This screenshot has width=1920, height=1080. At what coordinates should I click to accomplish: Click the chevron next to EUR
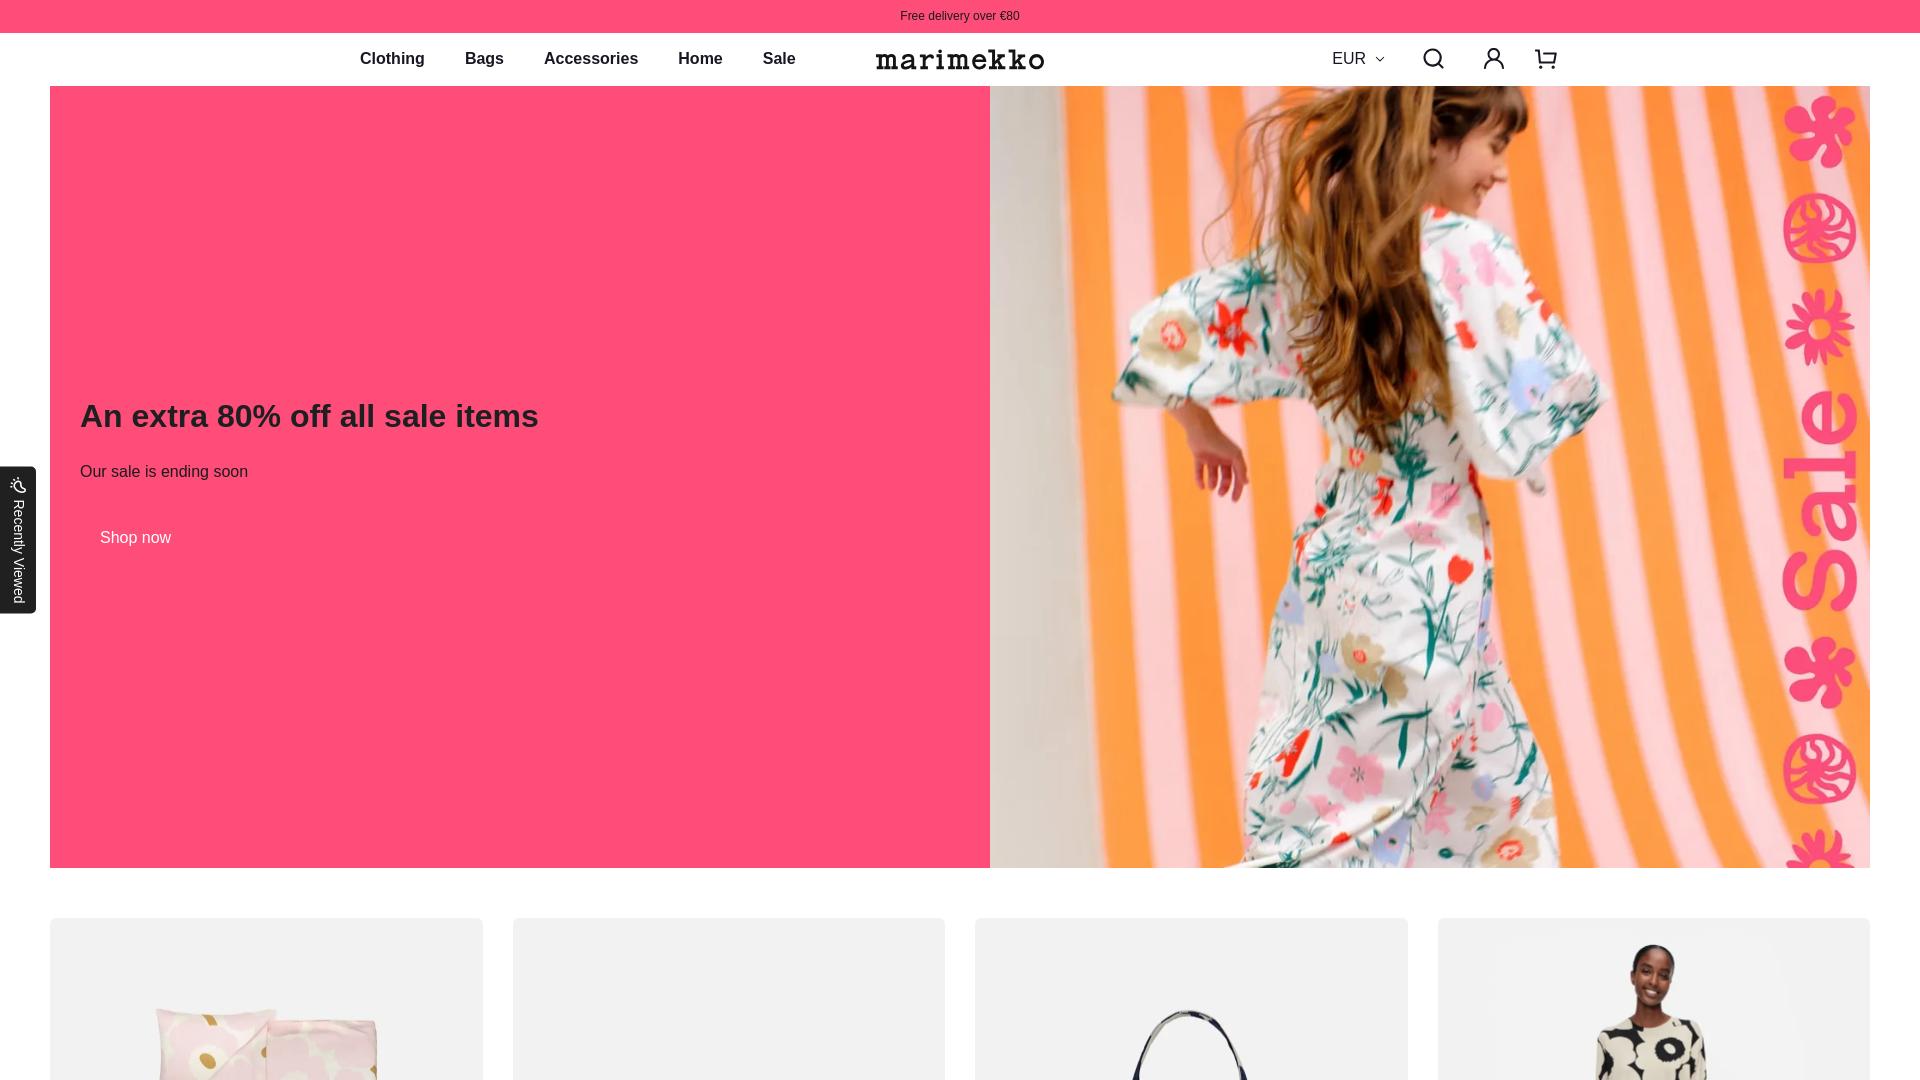click(1380, 60)
